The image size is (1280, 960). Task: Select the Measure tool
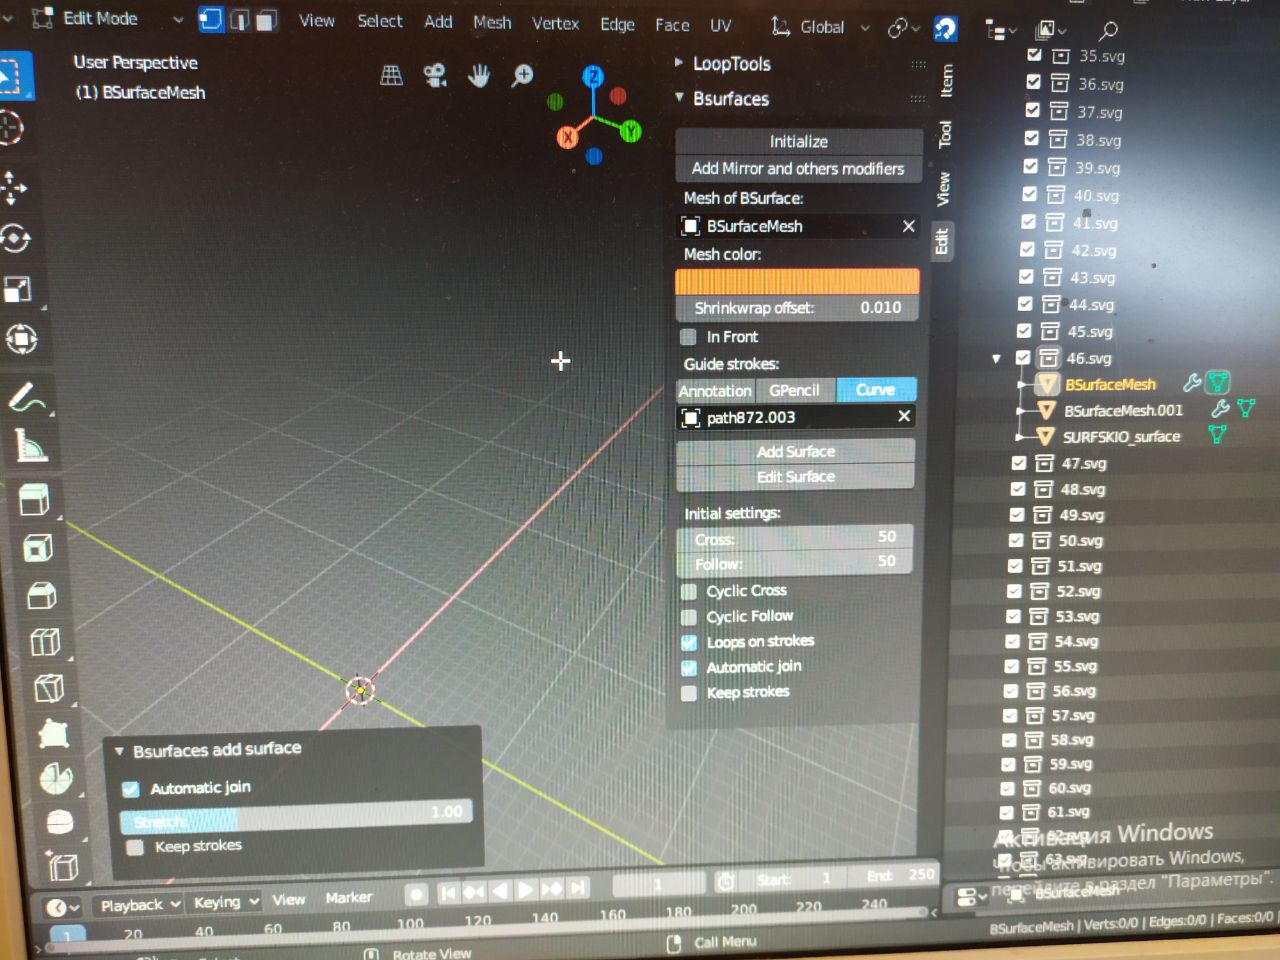31,447
